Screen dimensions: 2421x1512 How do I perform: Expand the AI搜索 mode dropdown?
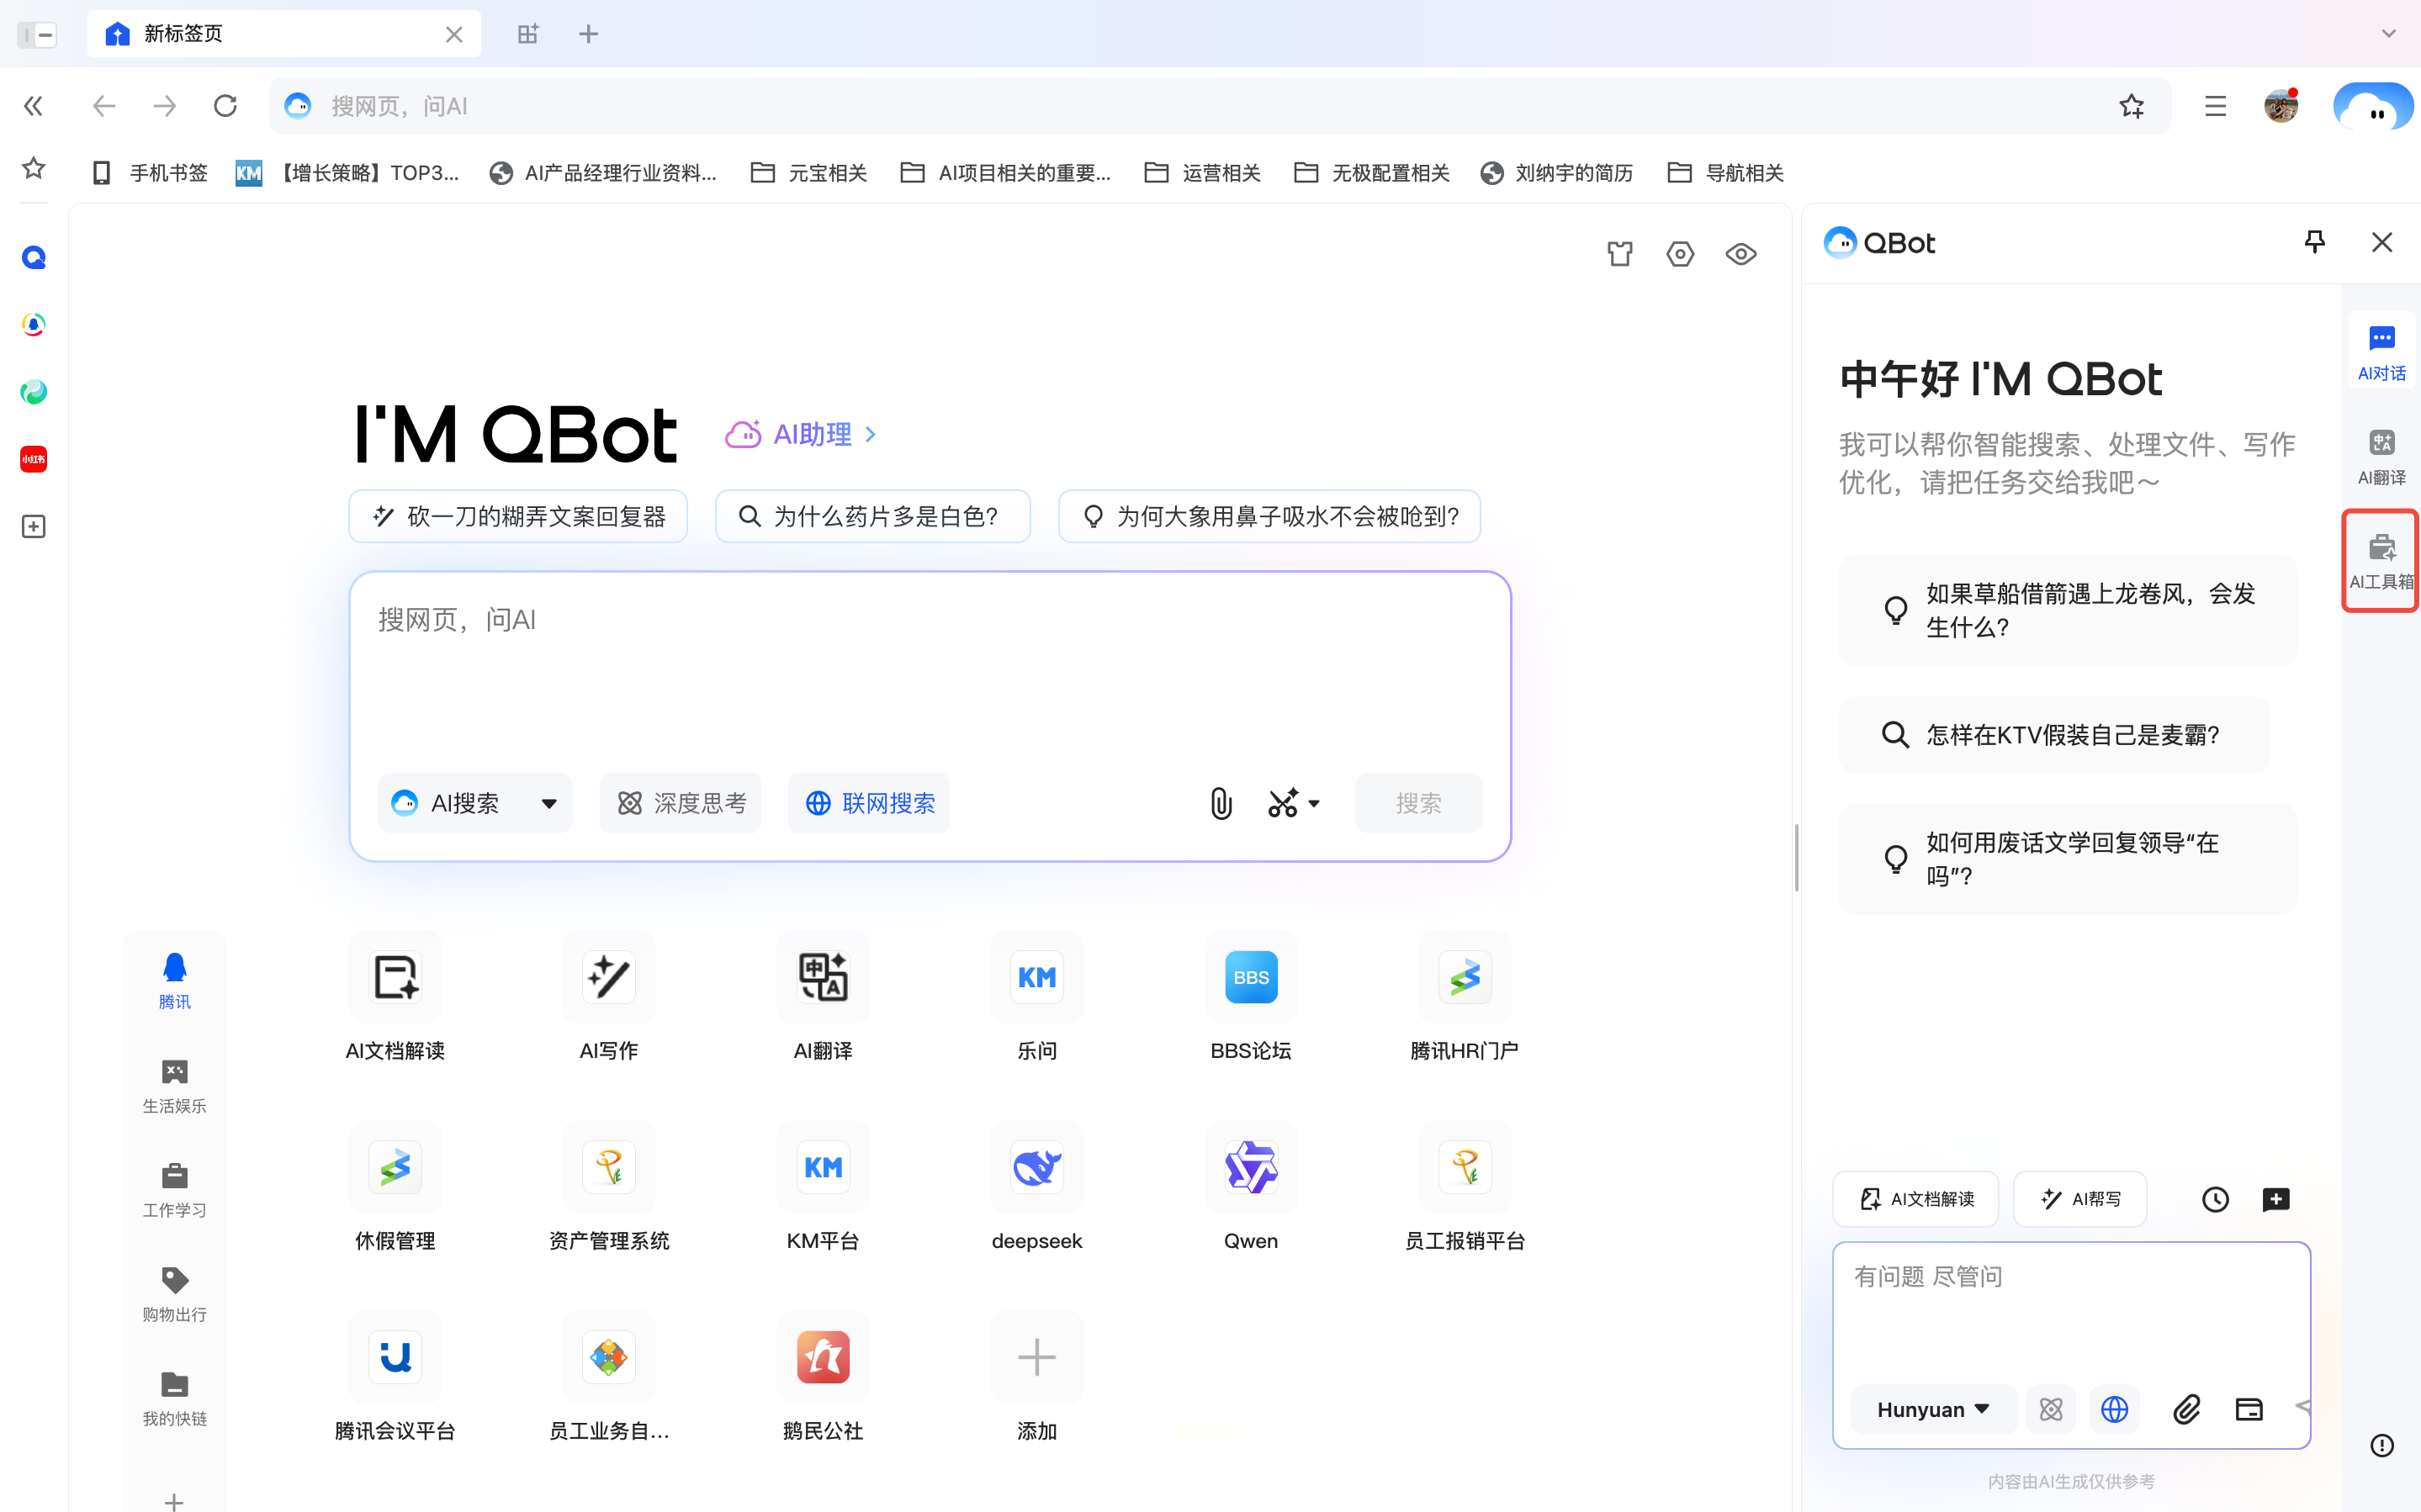click(x=549, y=803)
